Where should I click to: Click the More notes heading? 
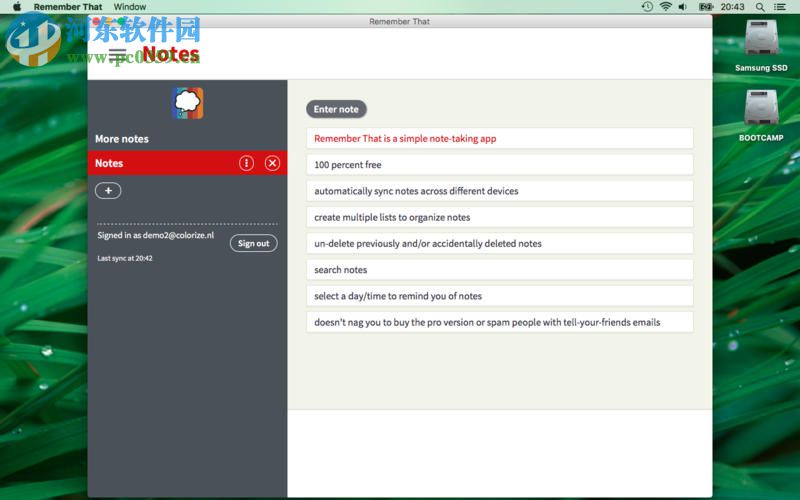(122, 139)
